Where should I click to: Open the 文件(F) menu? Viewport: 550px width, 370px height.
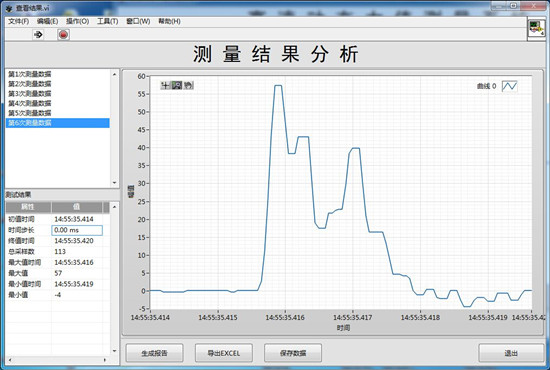(x=19, y=21)
